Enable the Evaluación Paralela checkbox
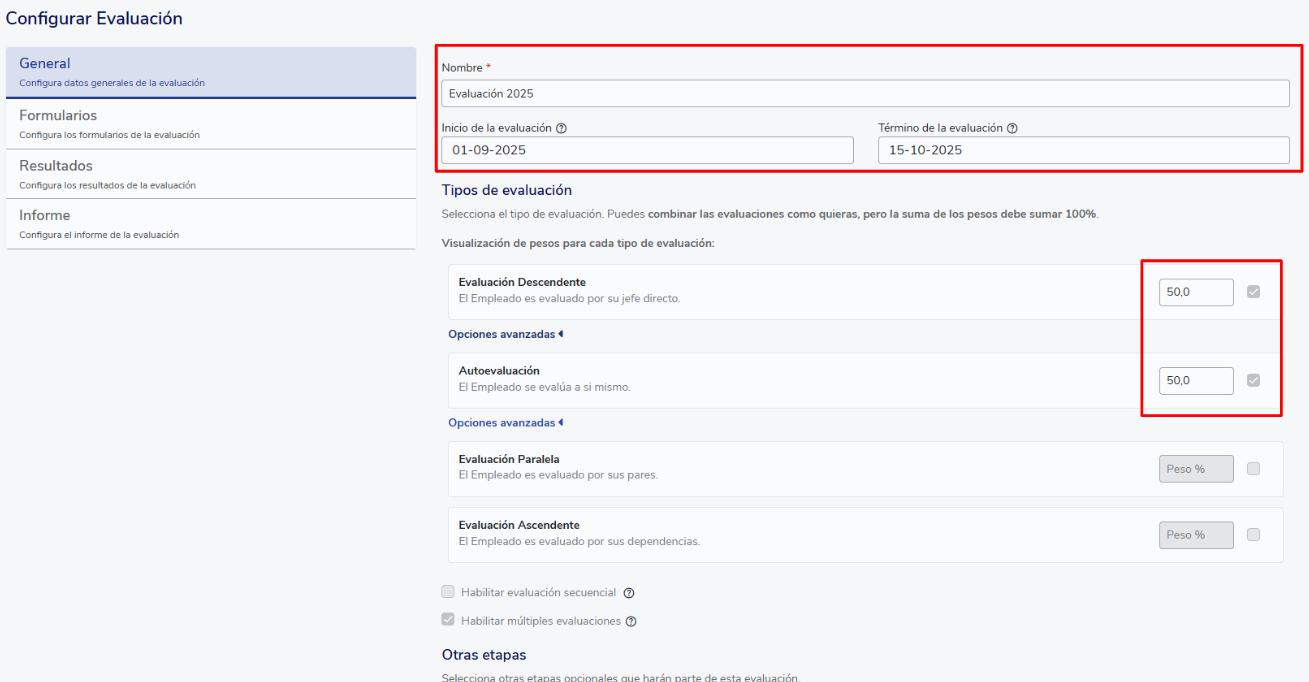 1253,468
